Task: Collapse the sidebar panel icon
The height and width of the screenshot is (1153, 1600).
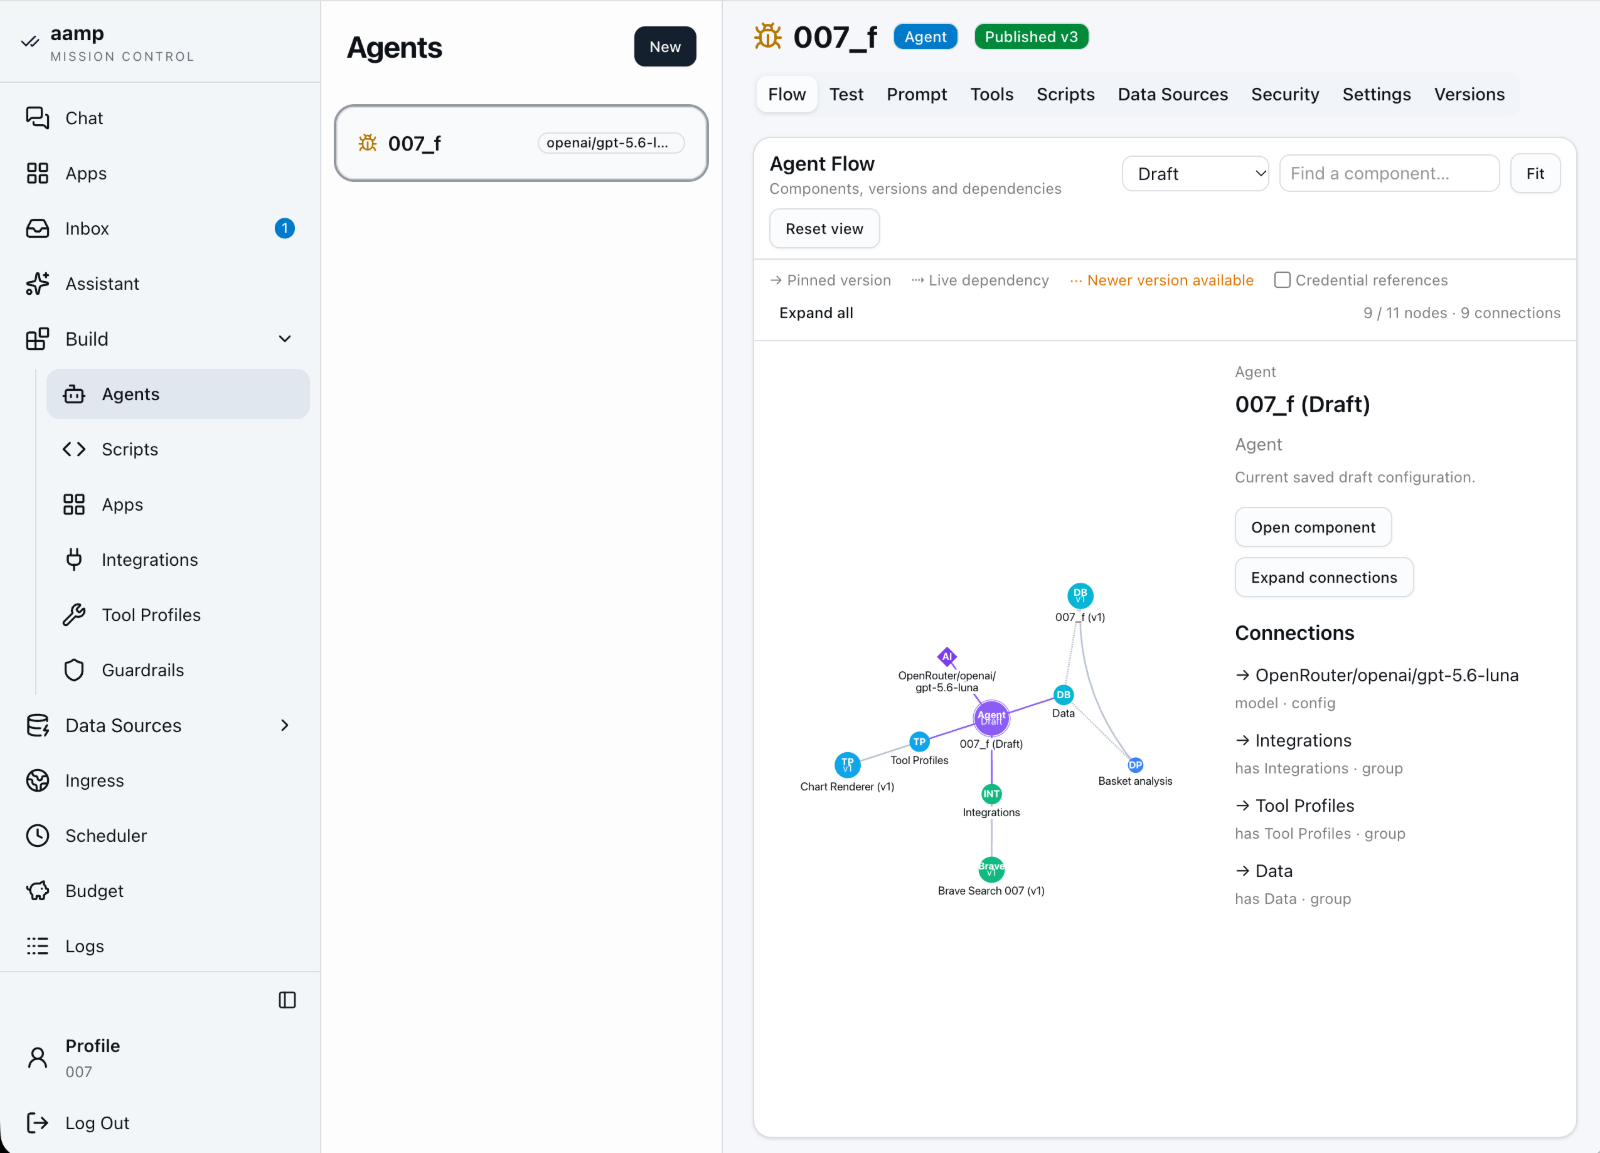Action: point(287,1000)
